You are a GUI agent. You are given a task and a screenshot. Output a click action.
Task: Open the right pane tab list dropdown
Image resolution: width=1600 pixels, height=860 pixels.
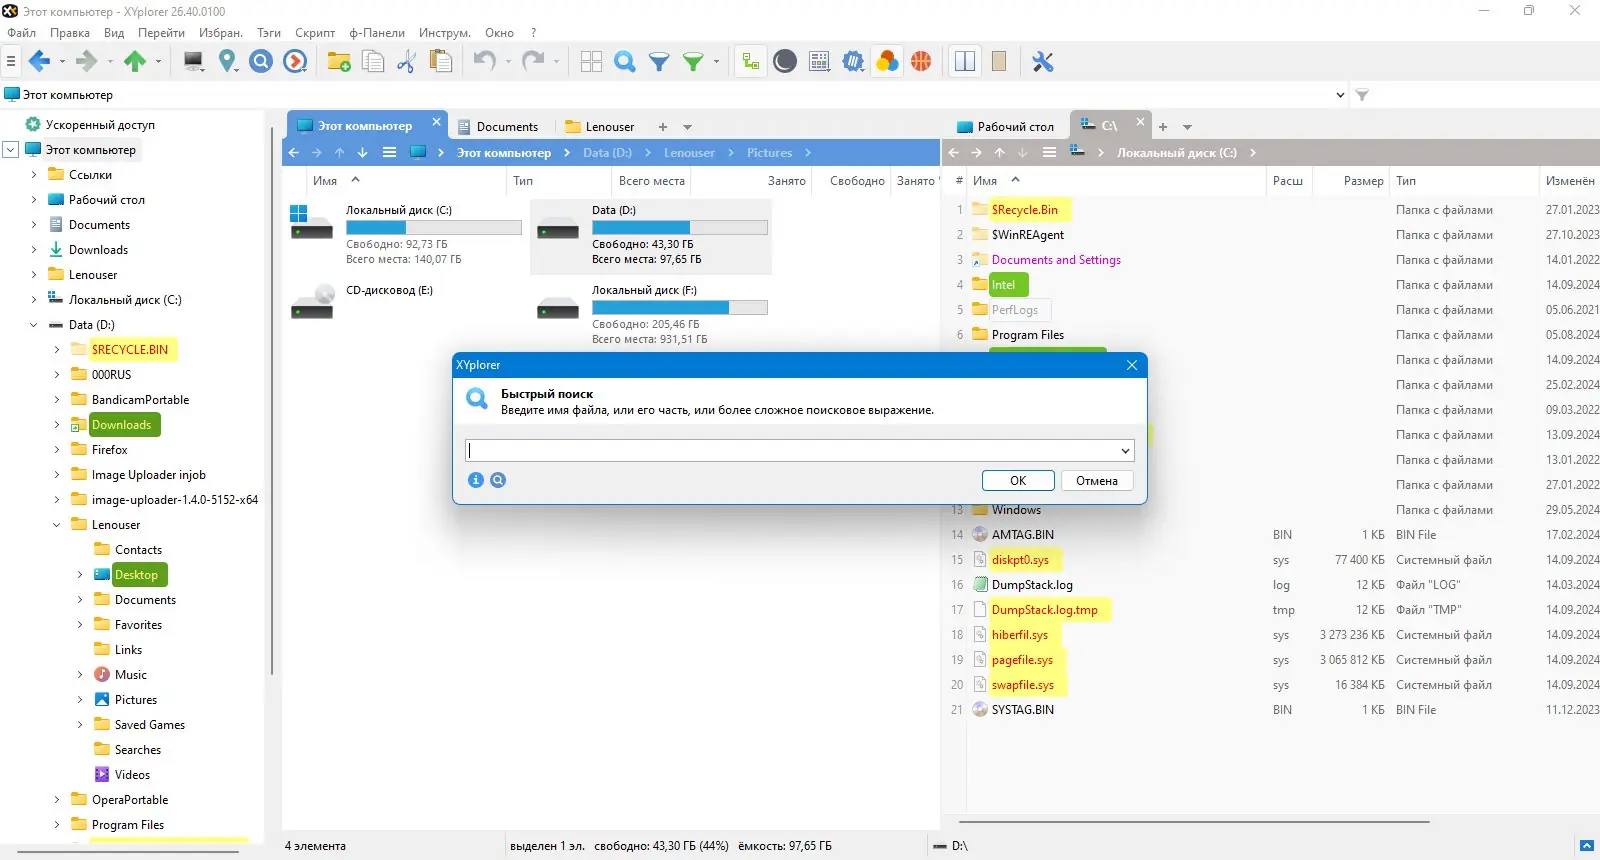click(x=1187, y=127)
